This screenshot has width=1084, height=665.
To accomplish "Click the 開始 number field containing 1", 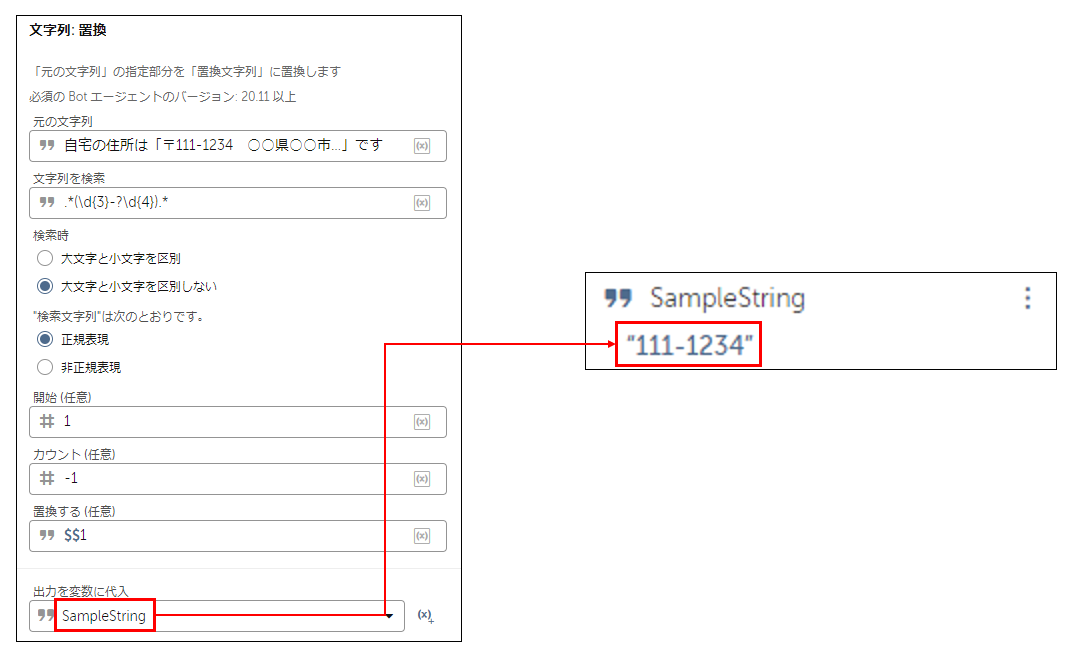I will 238,422.
